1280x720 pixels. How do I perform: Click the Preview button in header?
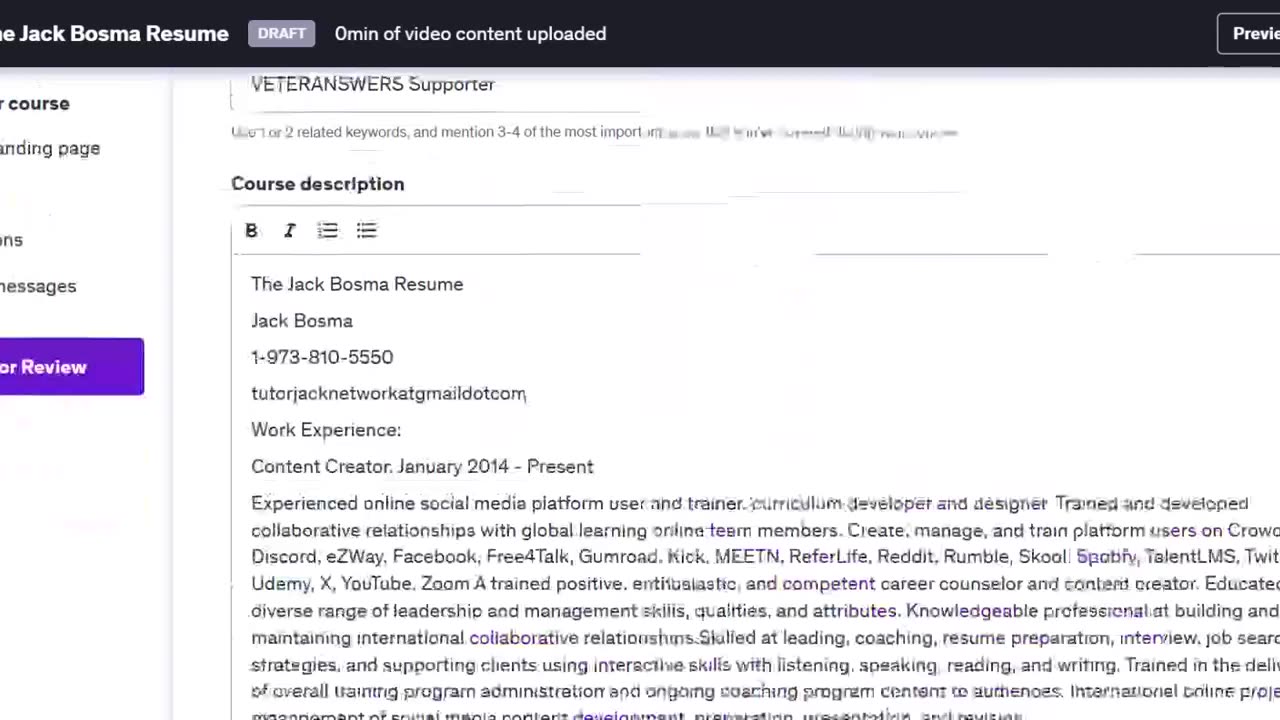click(x=1249, y=34)
